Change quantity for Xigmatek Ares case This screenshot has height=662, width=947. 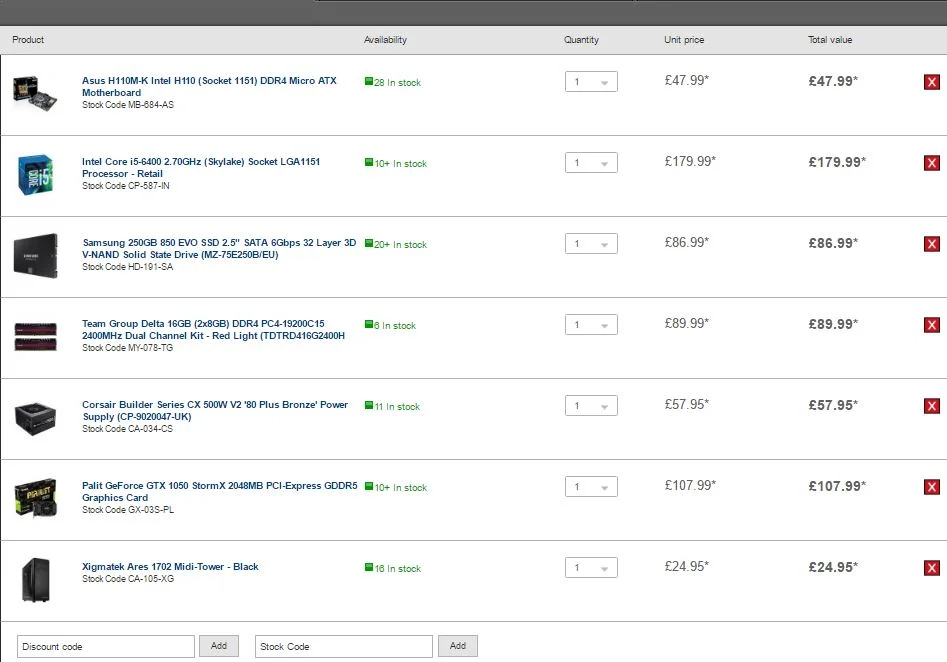pyautogui.click(x=591, y=567)
